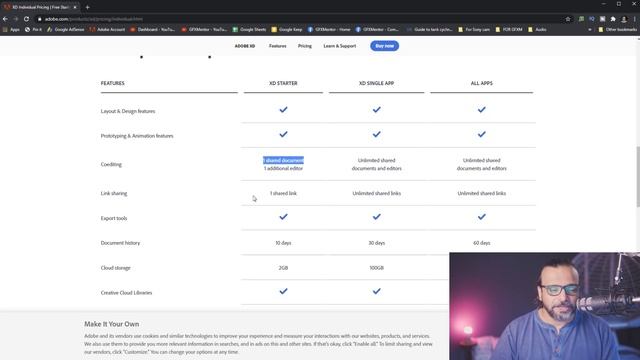Reload the Adobe pricing page
This screenshot has height=360, width=640.
click(27, 19)
